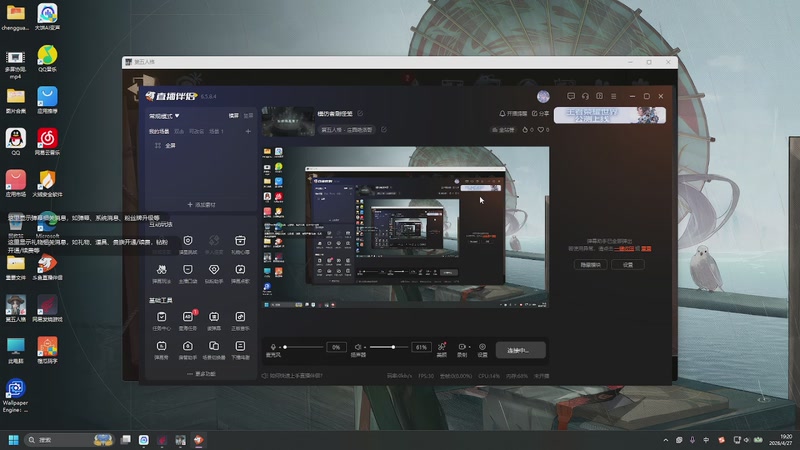Open the dropdown arrow beside the microphone icon

coord(280,347)
